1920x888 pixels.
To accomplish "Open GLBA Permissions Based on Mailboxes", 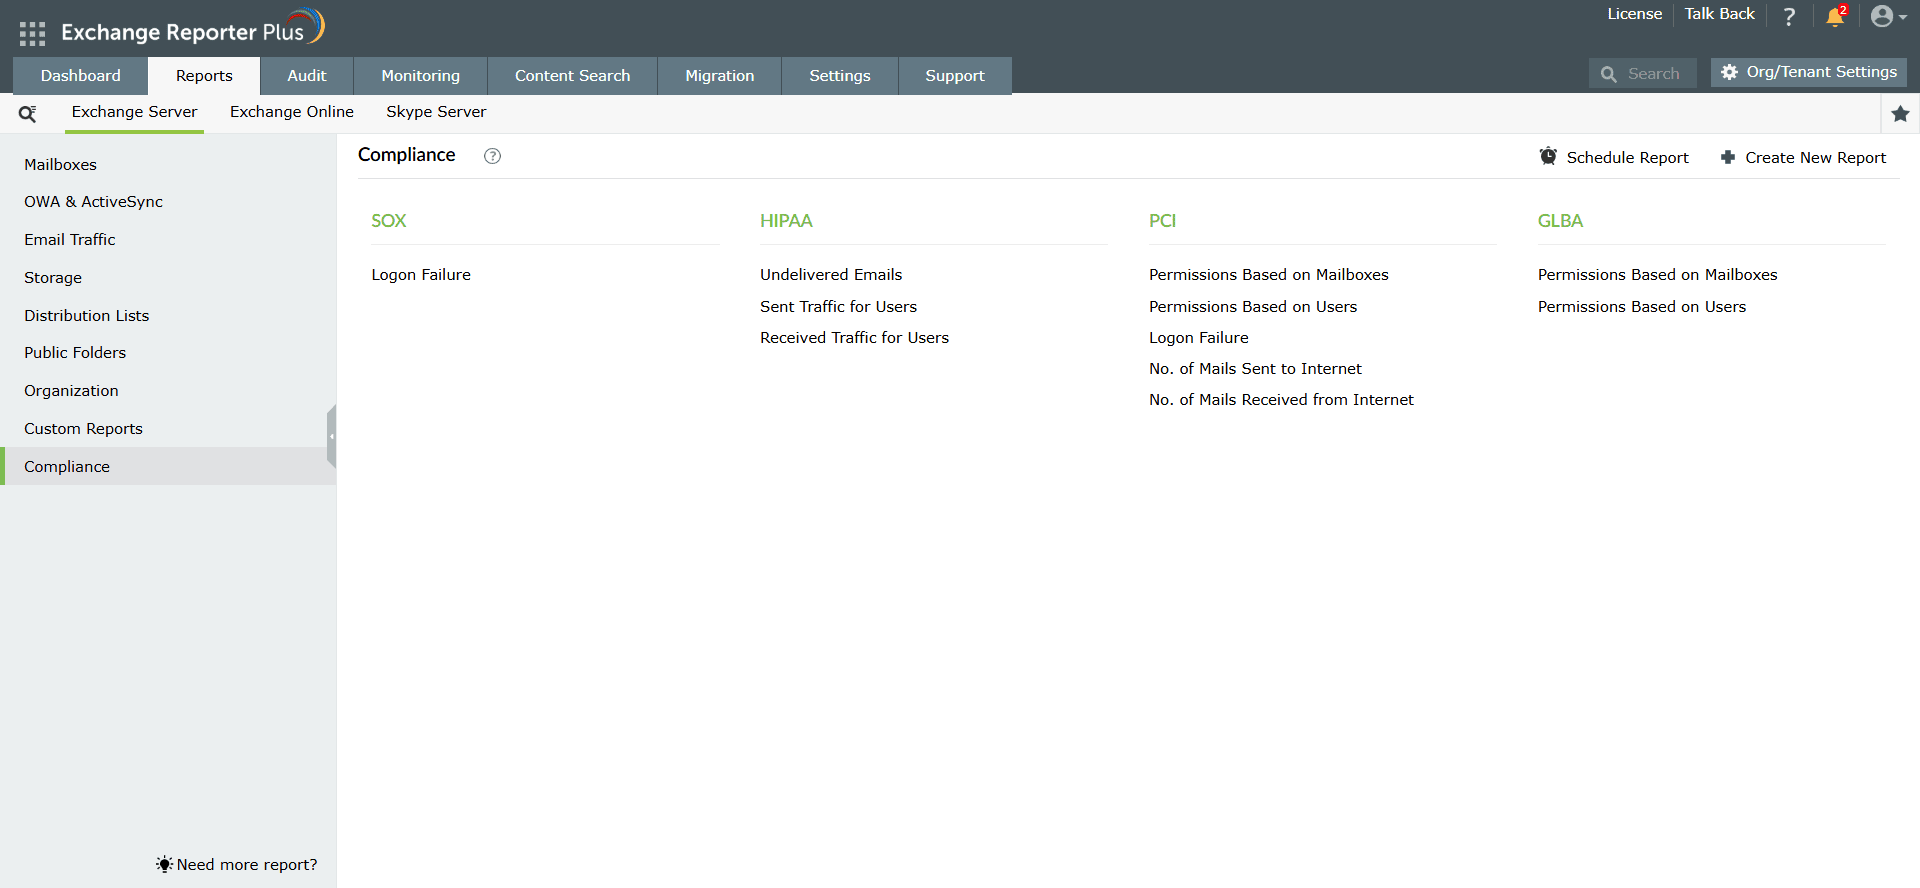I will tap(1658, 275).
